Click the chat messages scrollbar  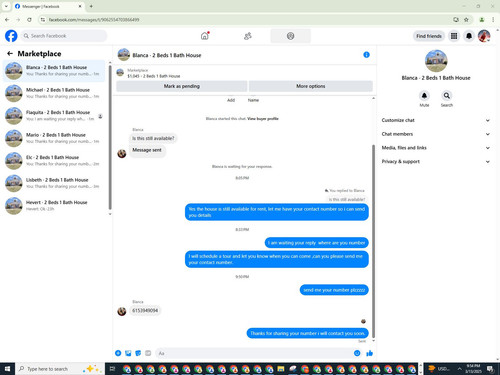pos(373,242)
